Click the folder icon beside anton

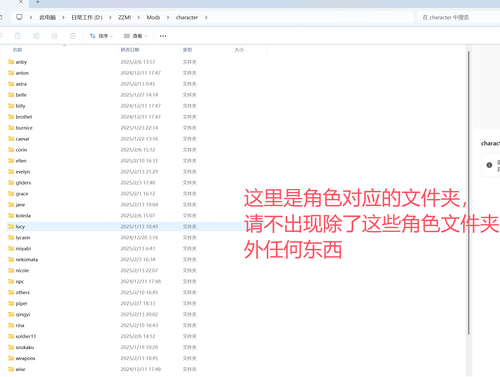click(11, 73)
